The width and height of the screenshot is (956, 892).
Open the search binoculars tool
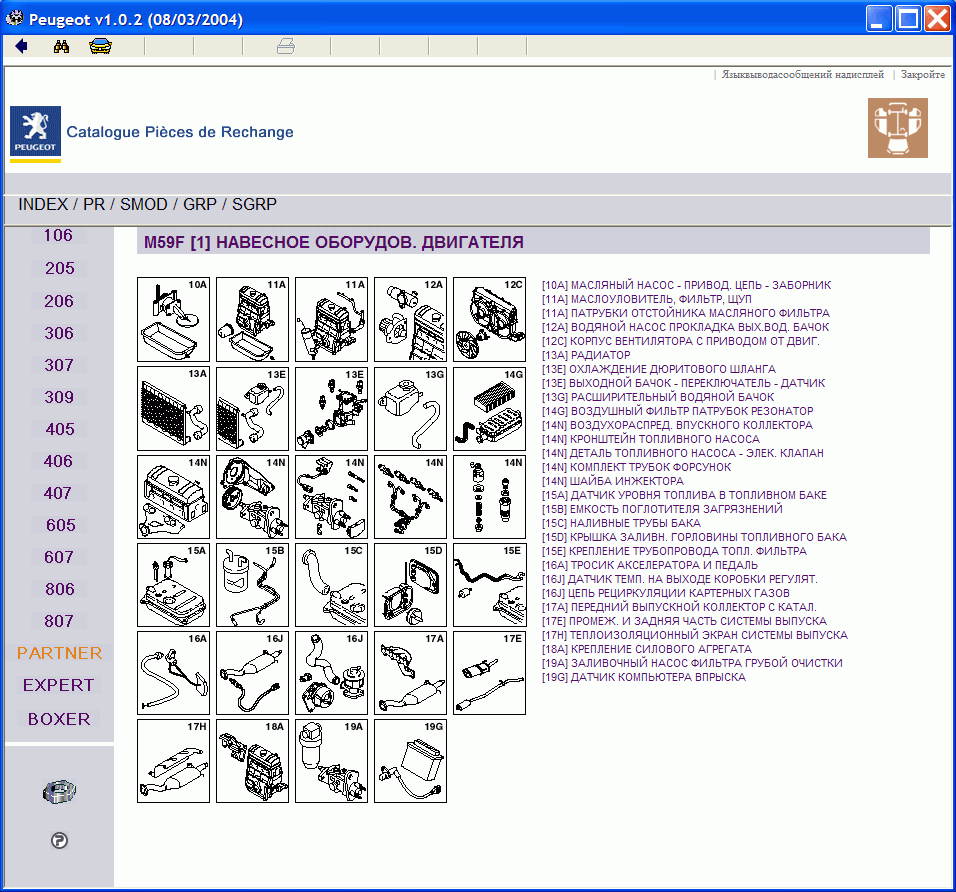[60, 45]
